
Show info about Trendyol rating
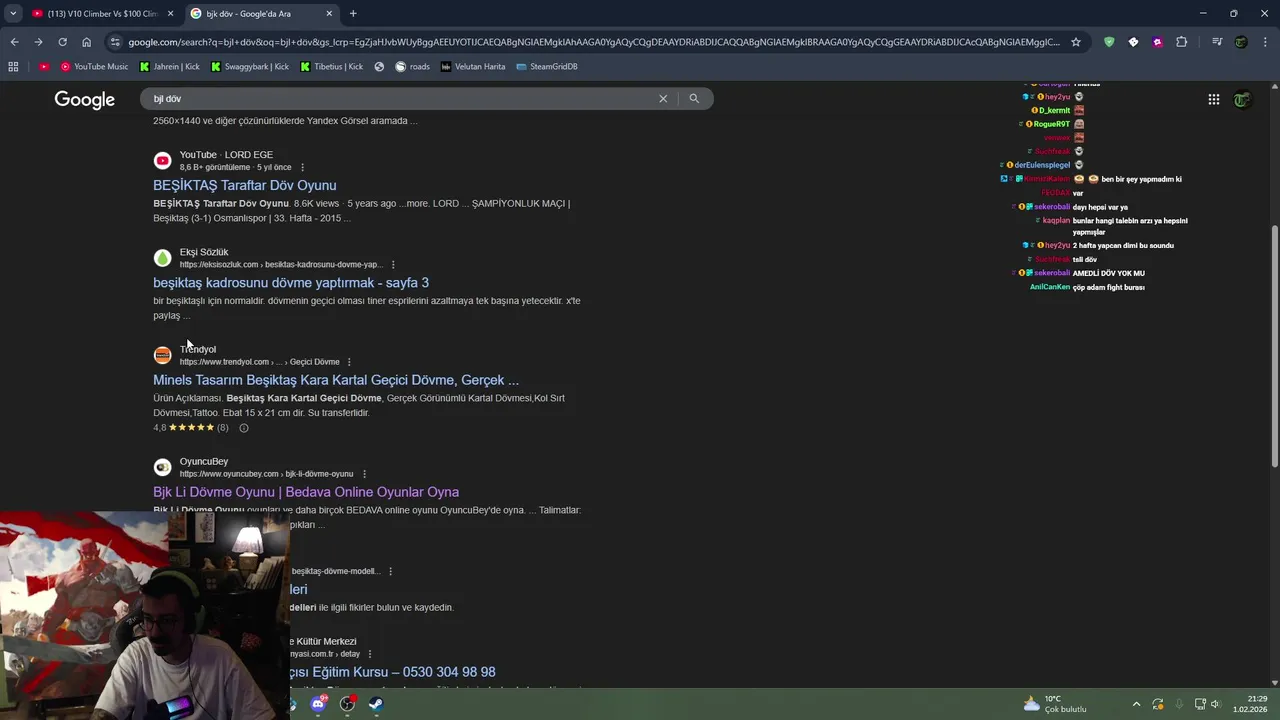click(x=243, y=428)
